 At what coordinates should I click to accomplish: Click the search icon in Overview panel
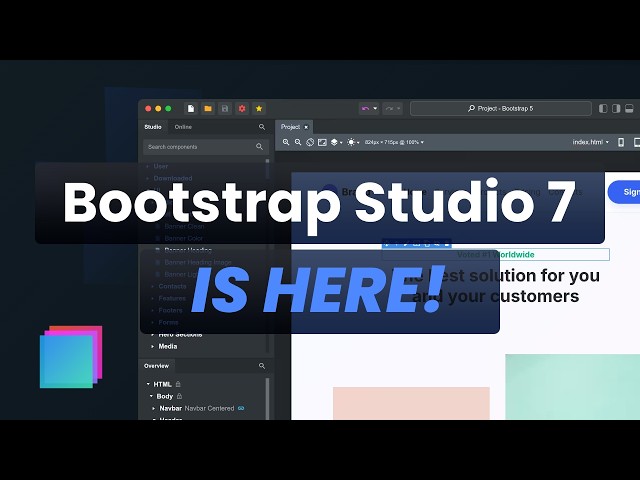click(x=262, y=366)
